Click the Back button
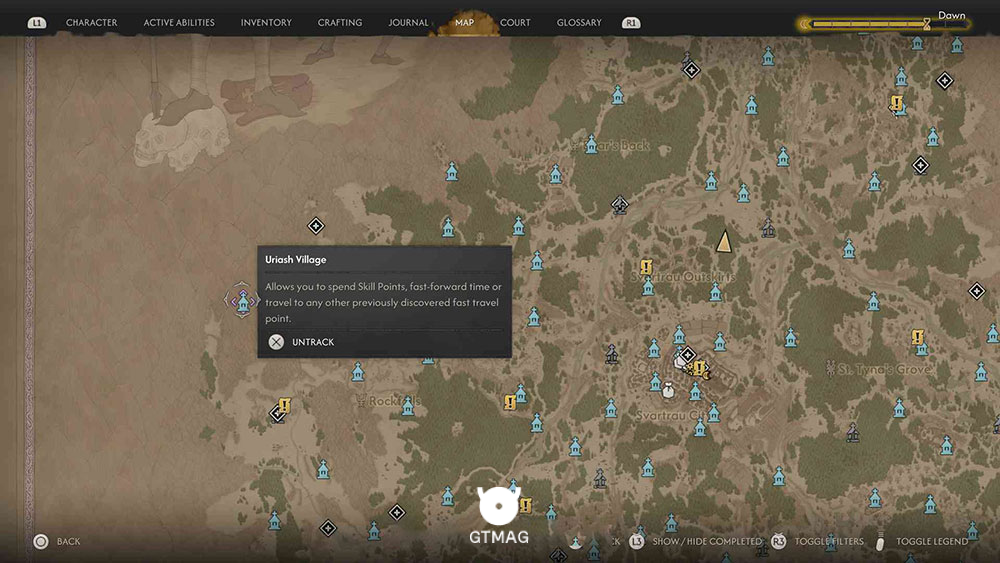Image resolution: width=1000 pixels, height=563 pixels. 57,541
